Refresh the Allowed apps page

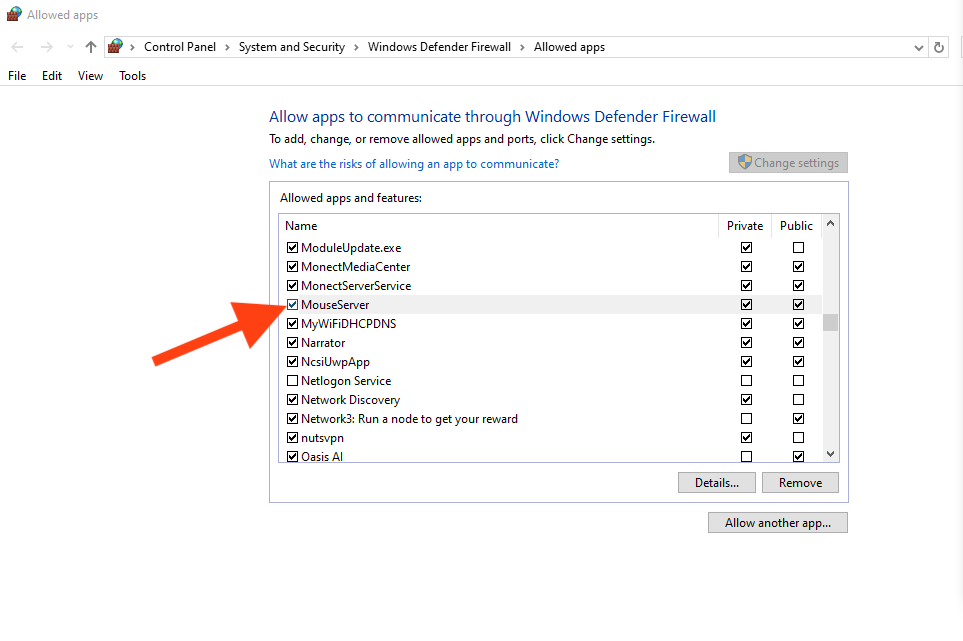pyautogui.click(x=938, y=47)
